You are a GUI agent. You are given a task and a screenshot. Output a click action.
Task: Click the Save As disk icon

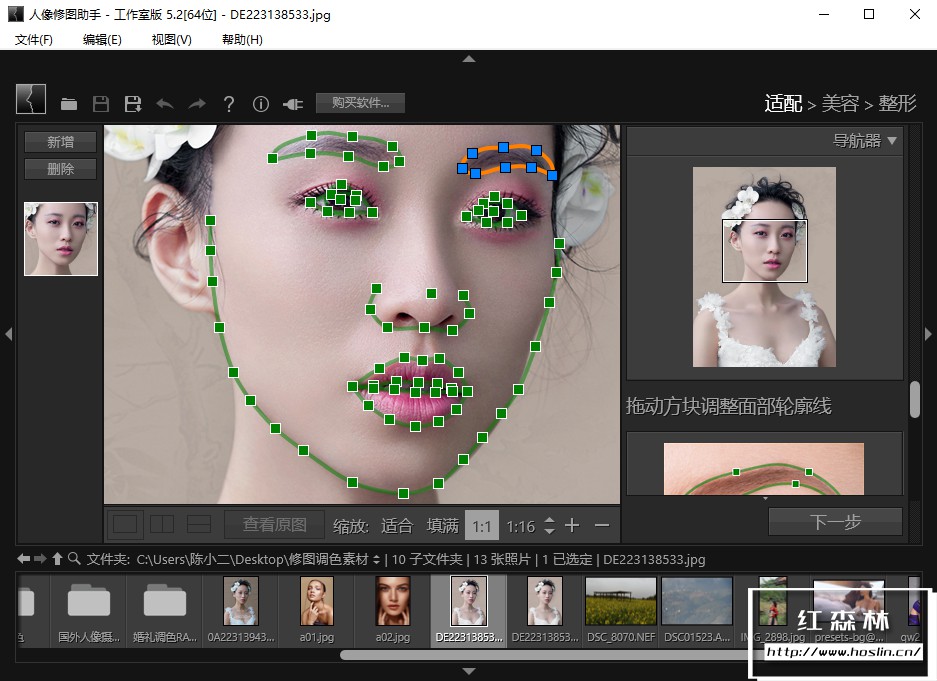pyautogui.click(x=132, y=104)
